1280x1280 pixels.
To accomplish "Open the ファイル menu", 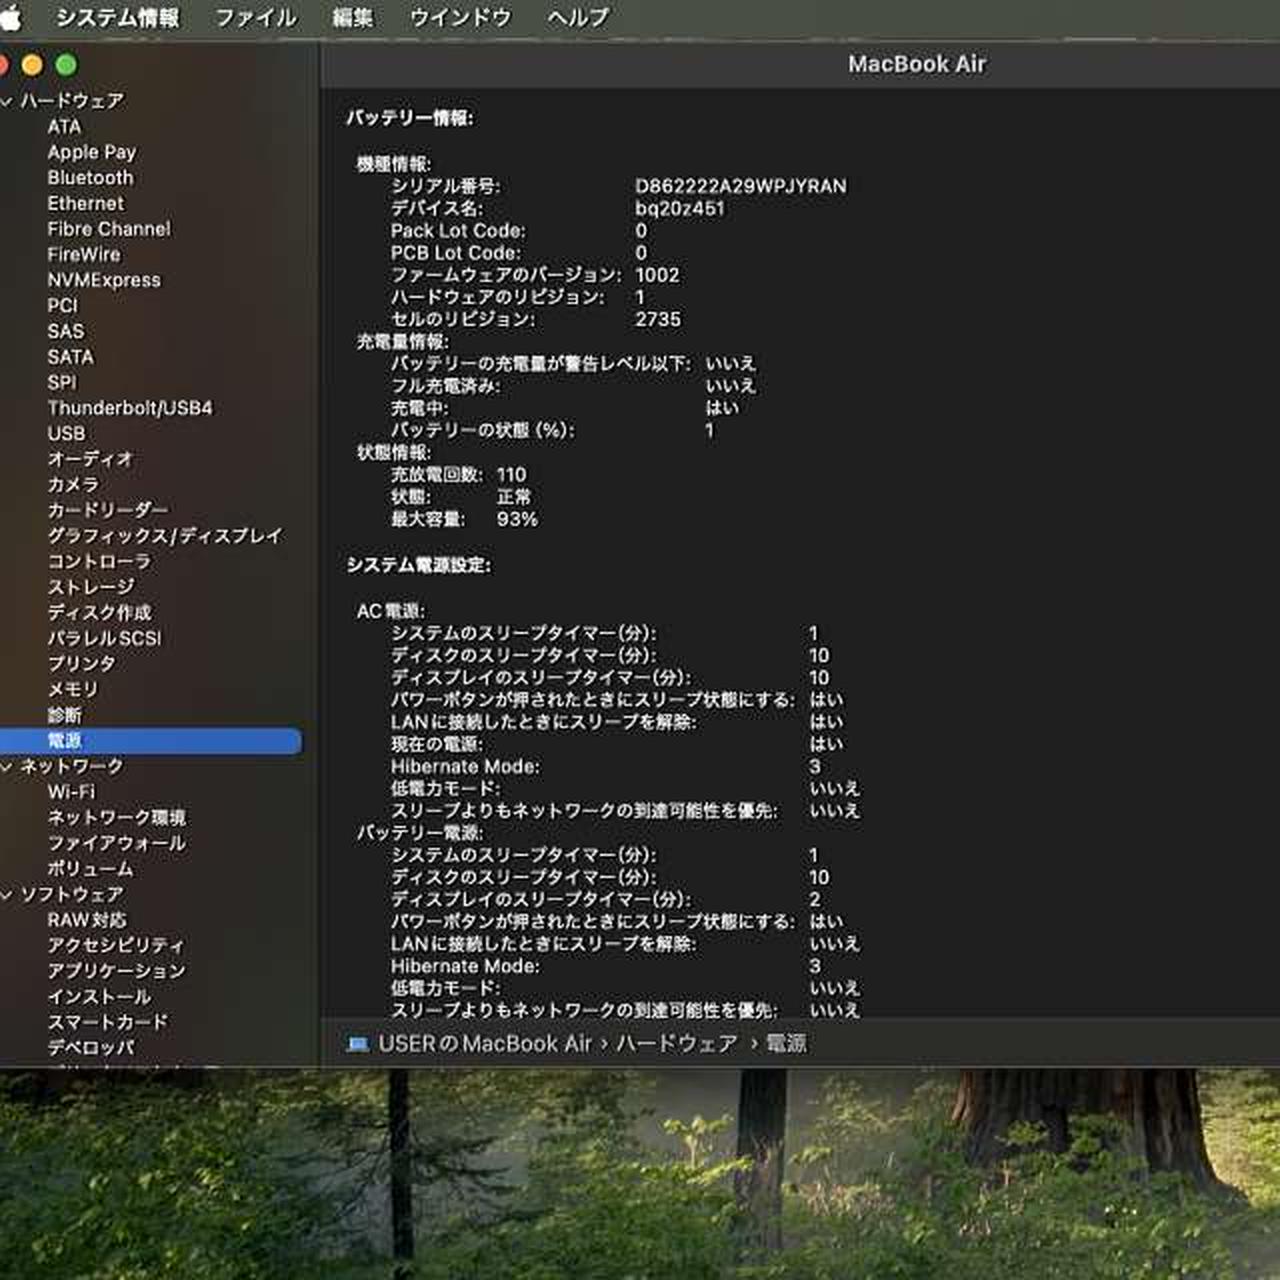I will 256,17.
